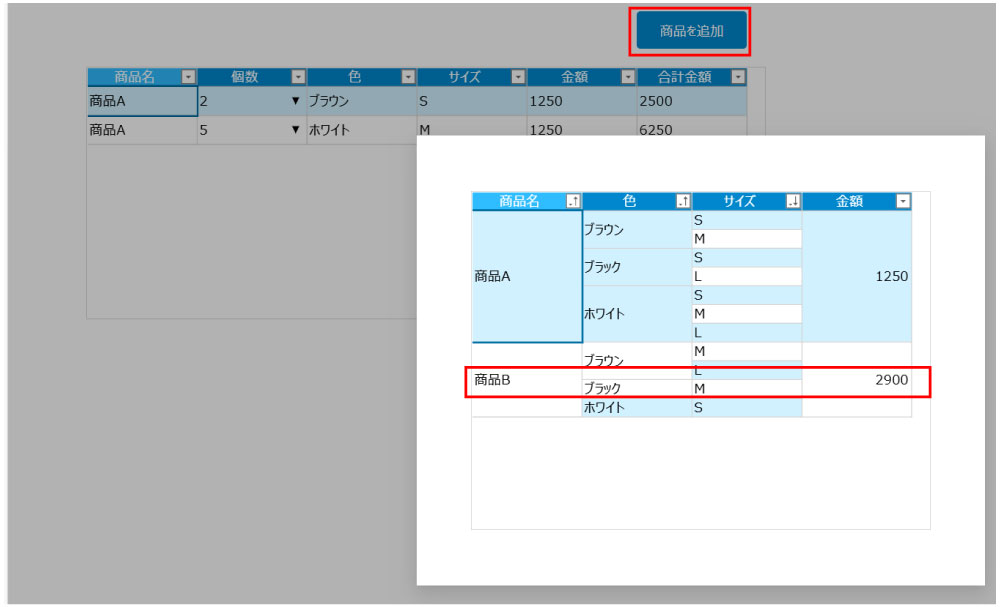Screen dimensions: 1000x607
Task: Open 色 filter in the order table header
Action: (x=408, y=77)
